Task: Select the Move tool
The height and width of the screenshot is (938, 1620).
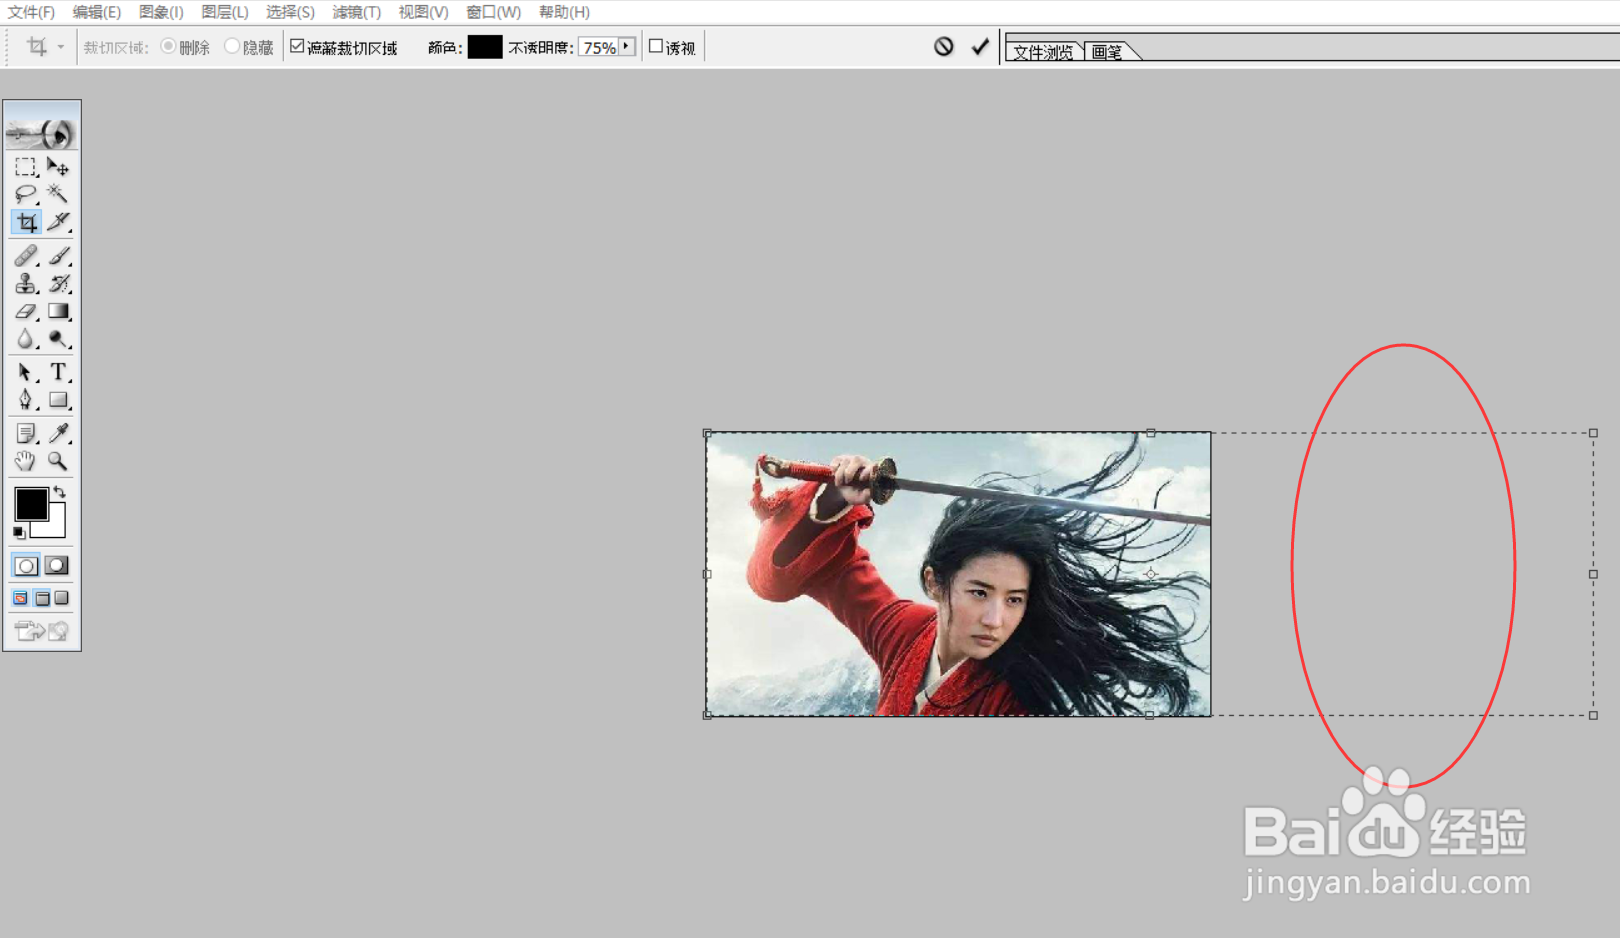Action: click(58, 167)
